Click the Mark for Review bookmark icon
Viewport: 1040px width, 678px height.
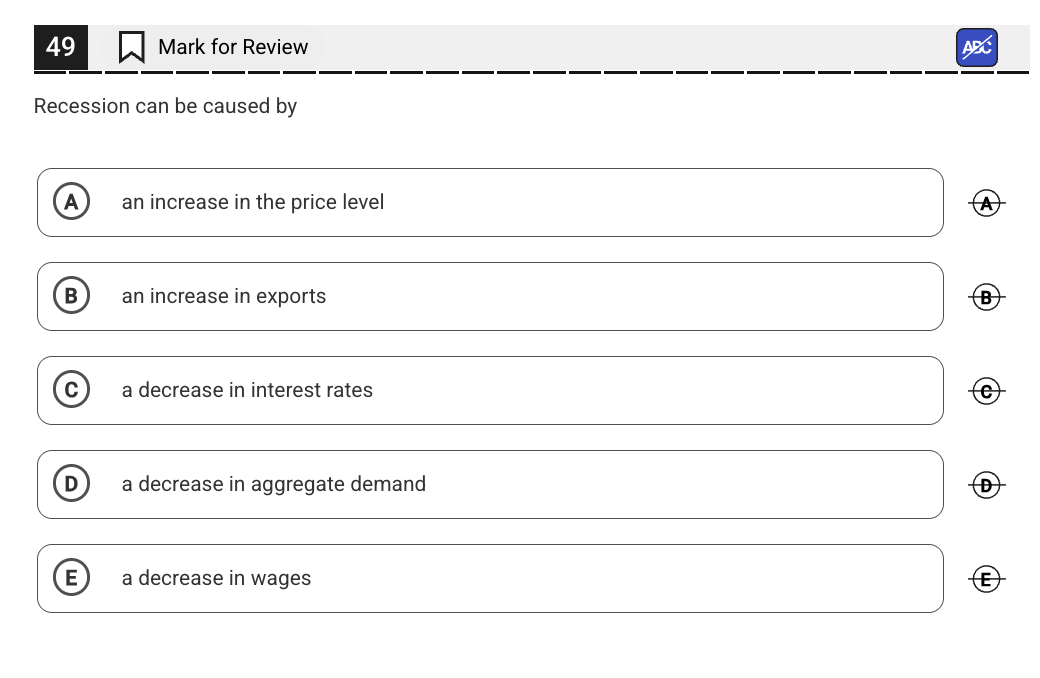coord(131,47)
